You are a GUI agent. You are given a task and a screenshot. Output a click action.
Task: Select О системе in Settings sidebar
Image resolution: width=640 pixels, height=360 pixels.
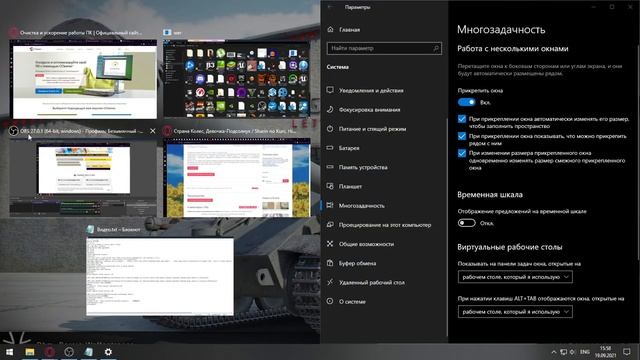pyautogui.click(x=352, y=302)
